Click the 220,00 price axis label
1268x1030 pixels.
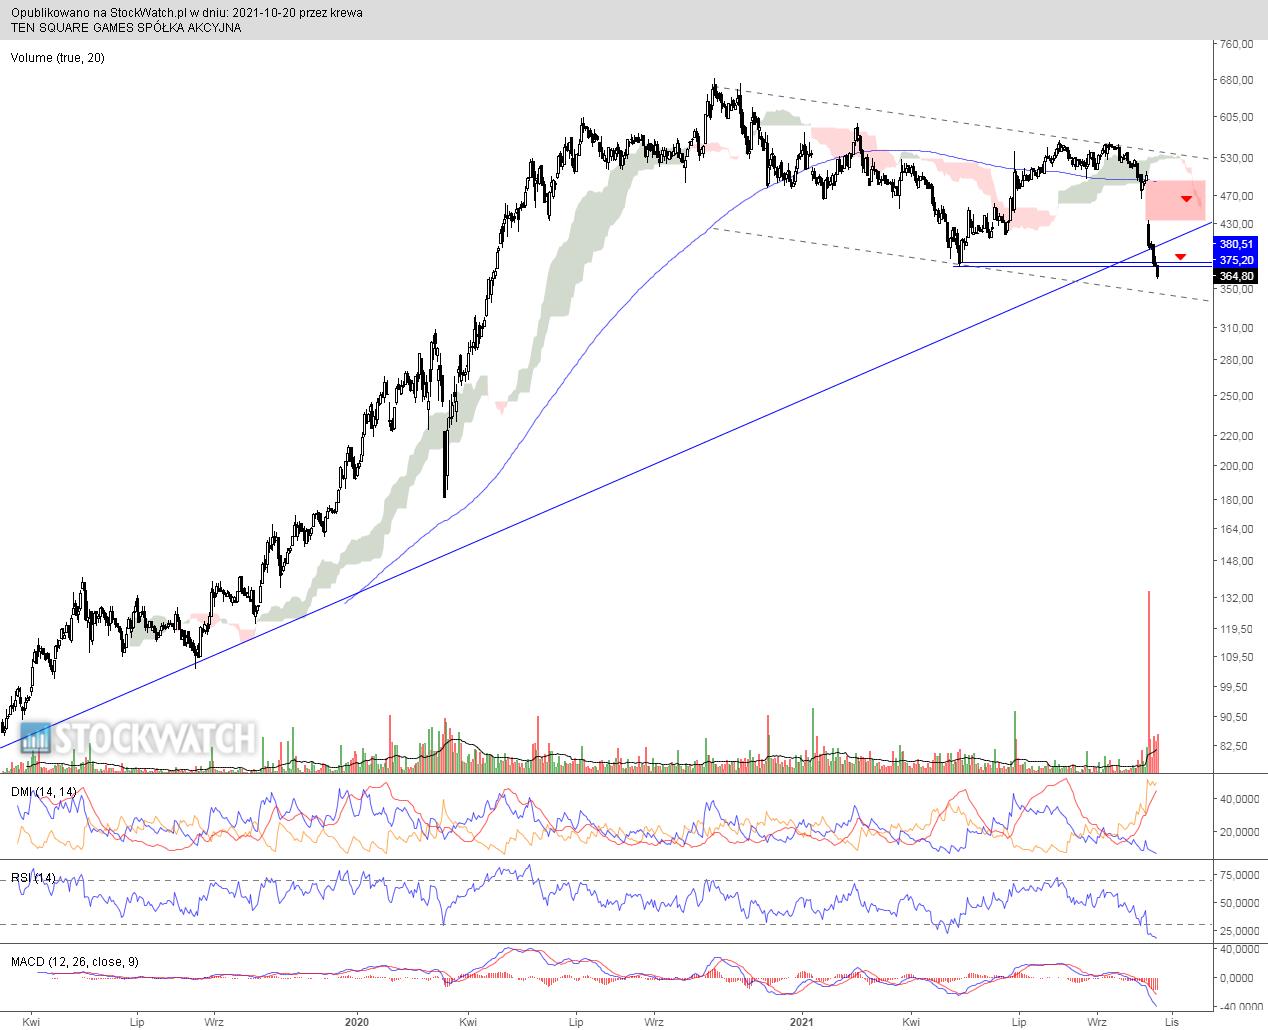pos(1238,436)
